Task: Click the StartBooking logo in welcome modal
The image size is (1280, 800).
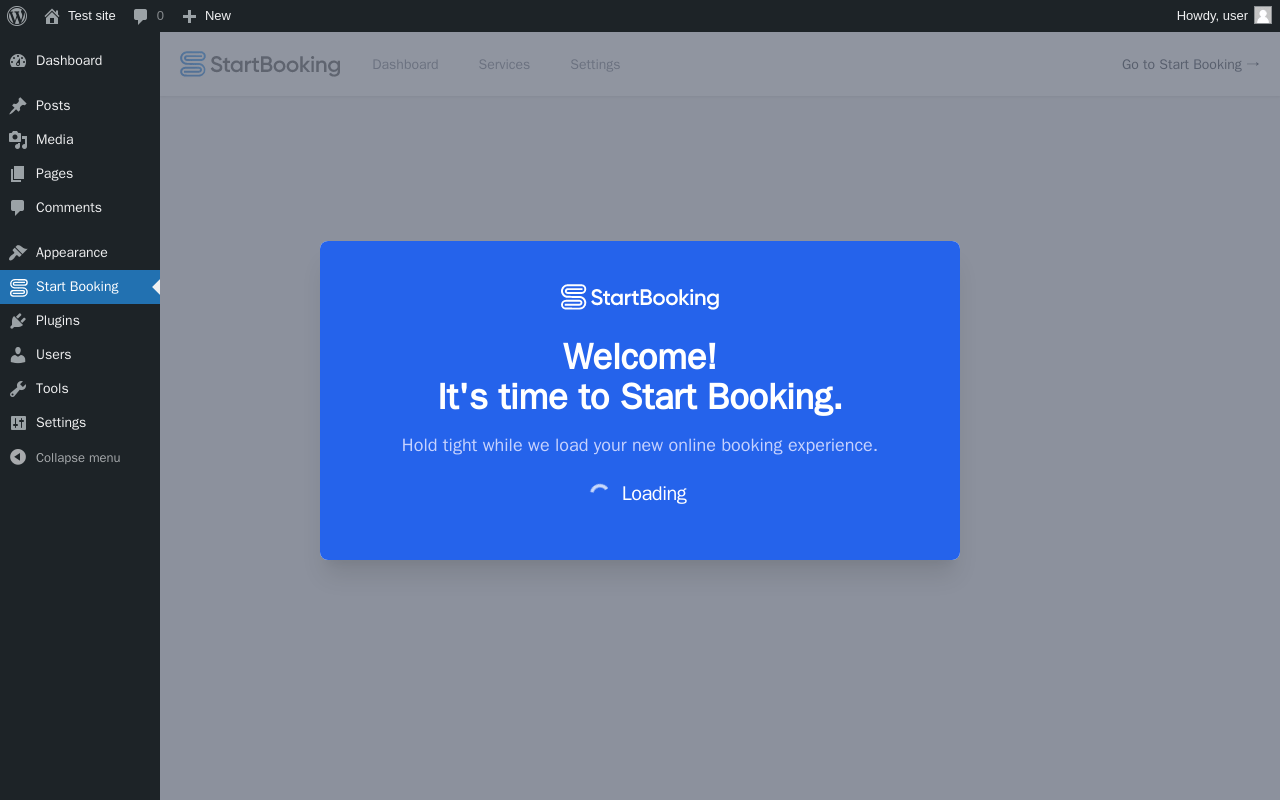Action: tap(640, 297)
